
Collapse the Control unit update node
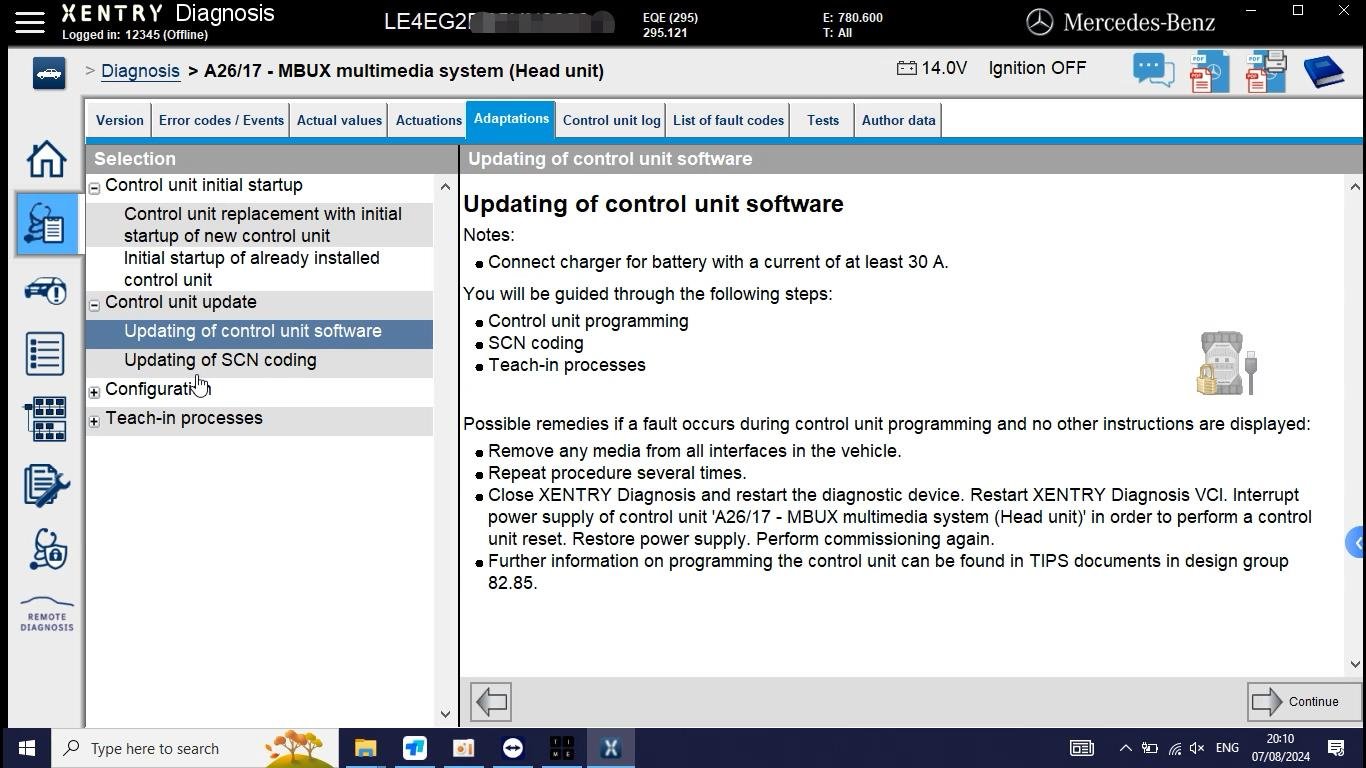click(94, 304)
